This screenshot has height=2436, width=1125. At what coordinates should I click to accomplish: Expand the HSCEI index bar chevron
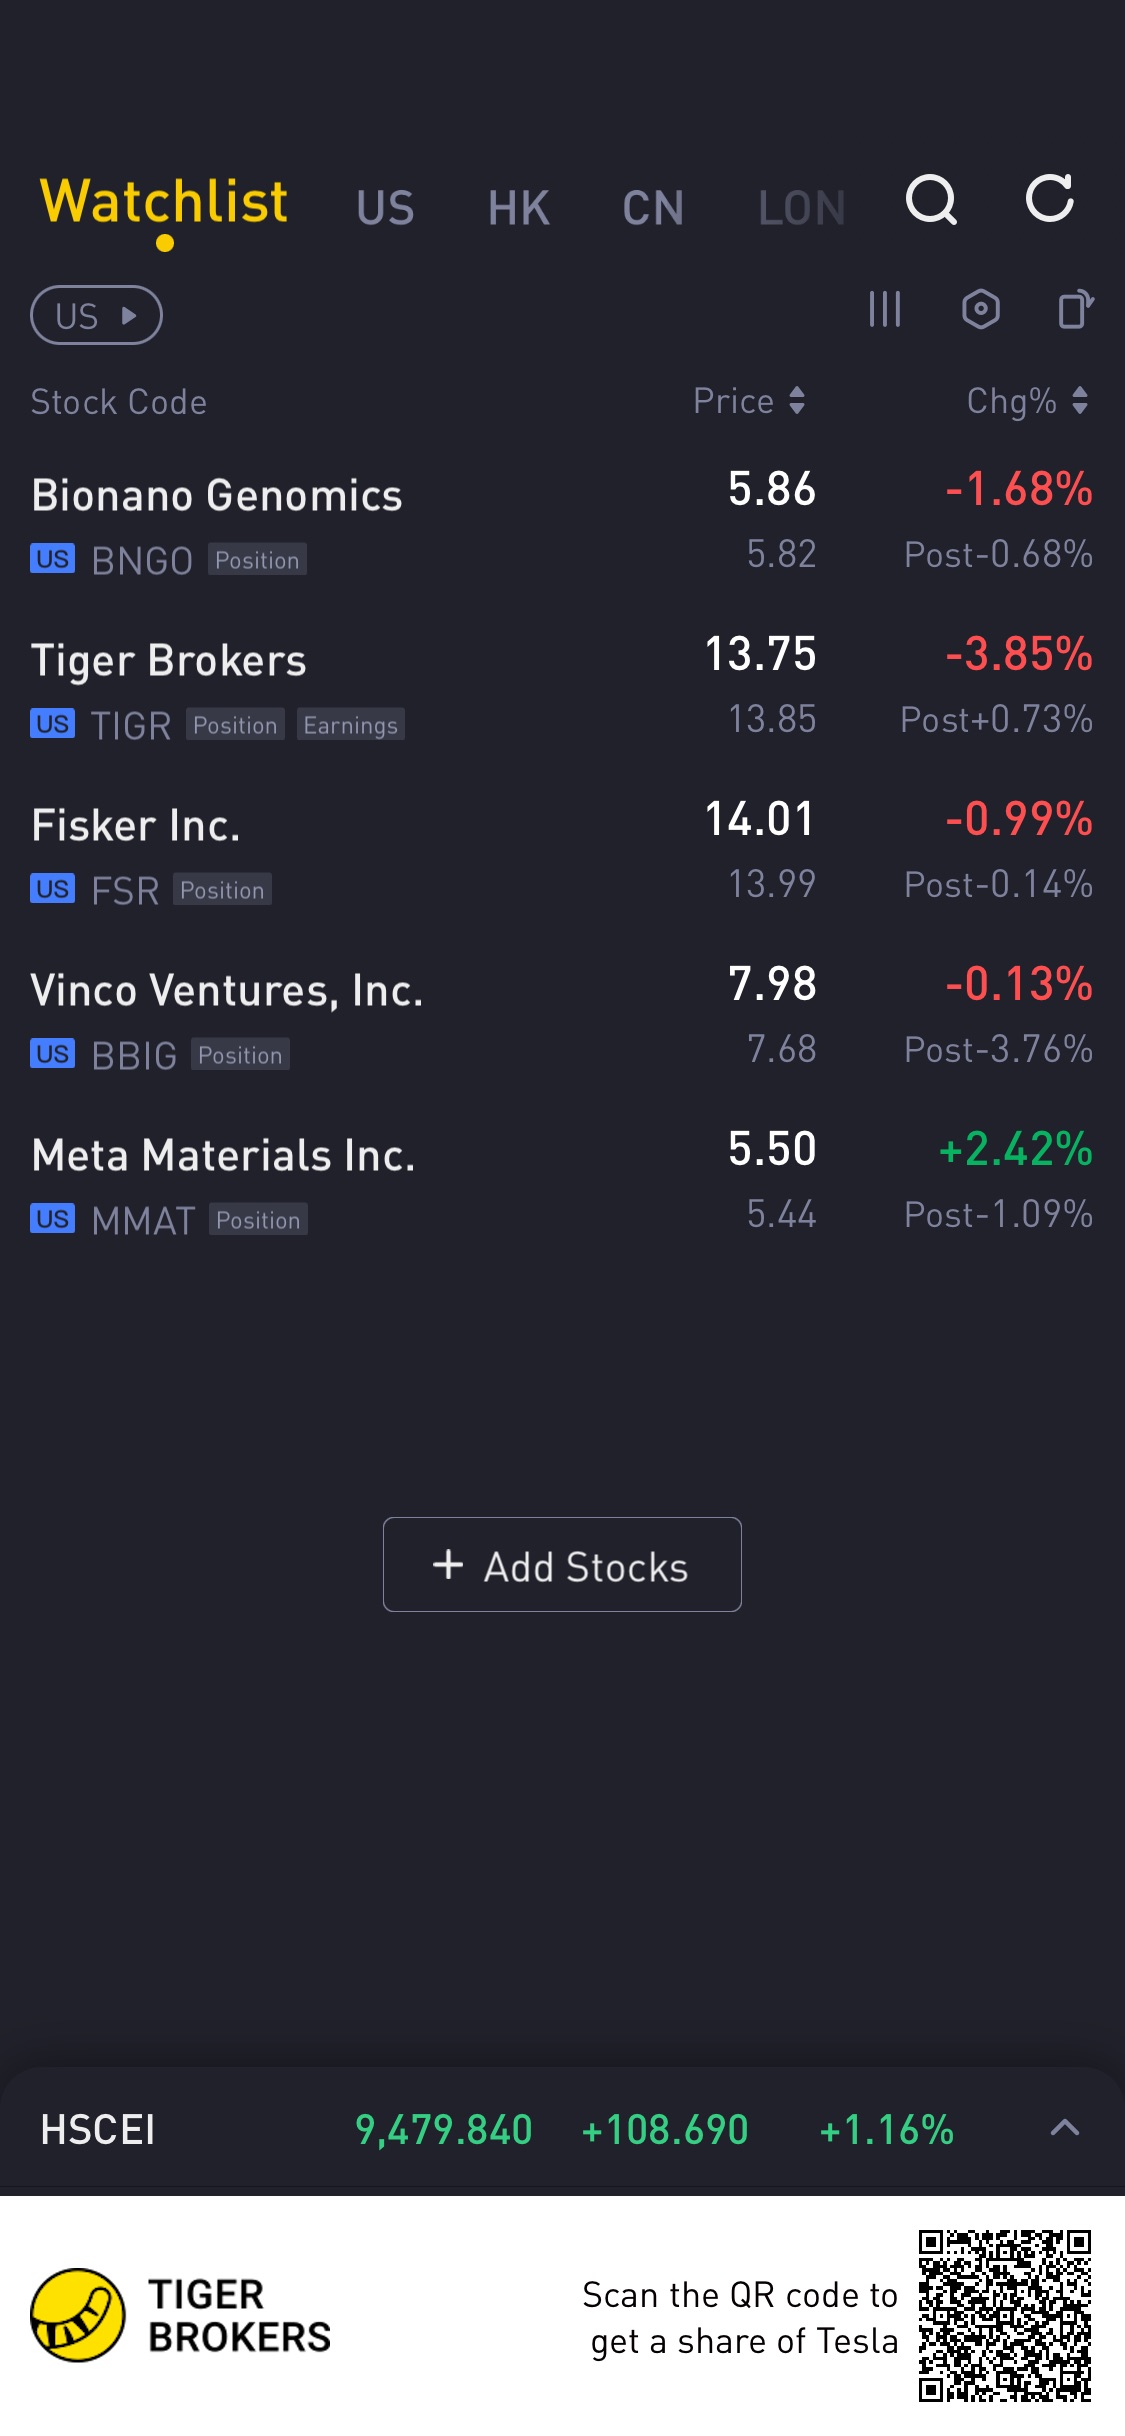pos(1065,2128)
